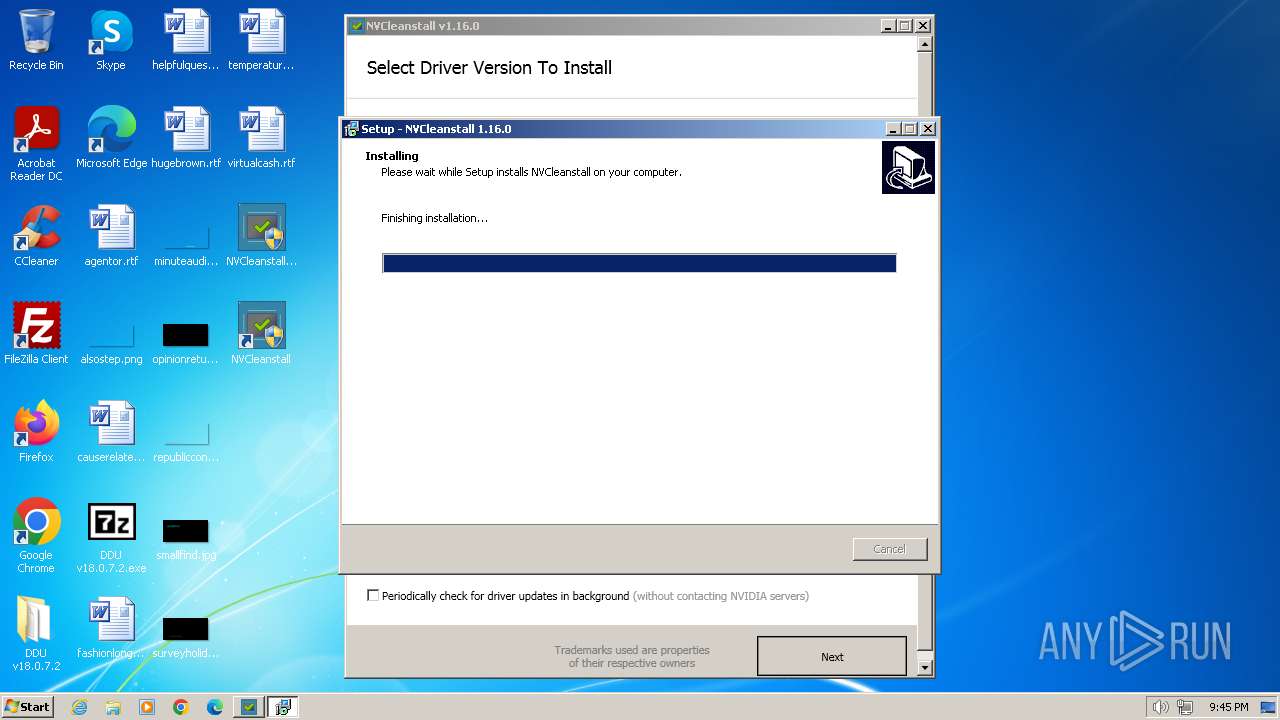Image resolution: width=1280 pixels, height=720 pixels.
Task: Minimize the NVCleanstall v1.16.0 window
Action: (x=888, y=26)
